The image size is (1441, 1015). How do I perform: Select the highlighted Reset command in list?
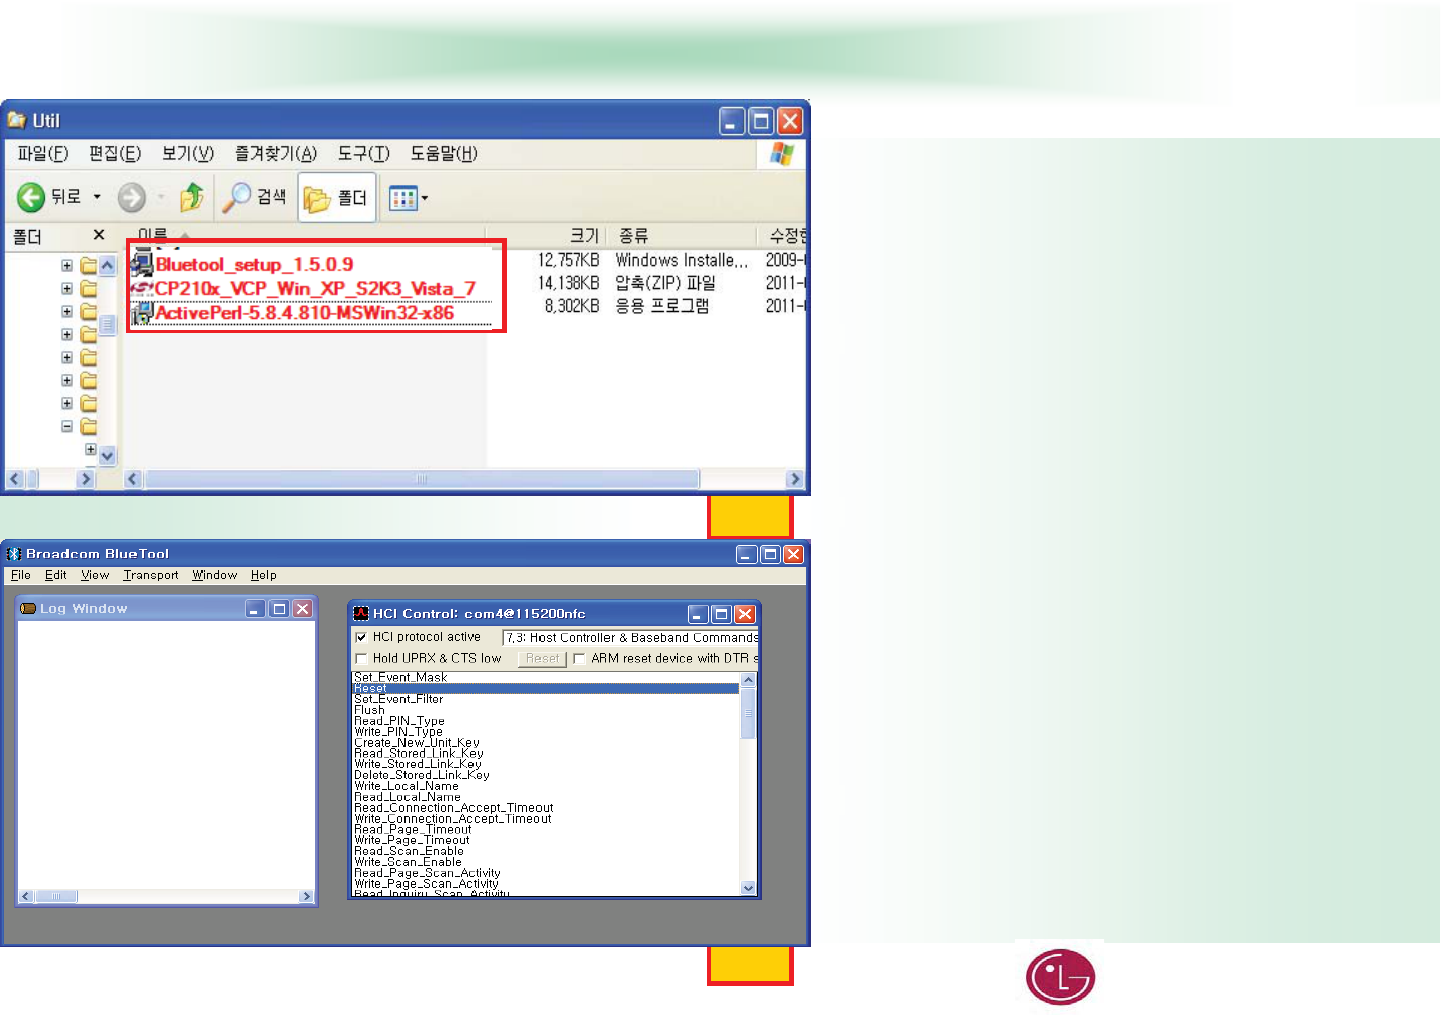point(545,688)
